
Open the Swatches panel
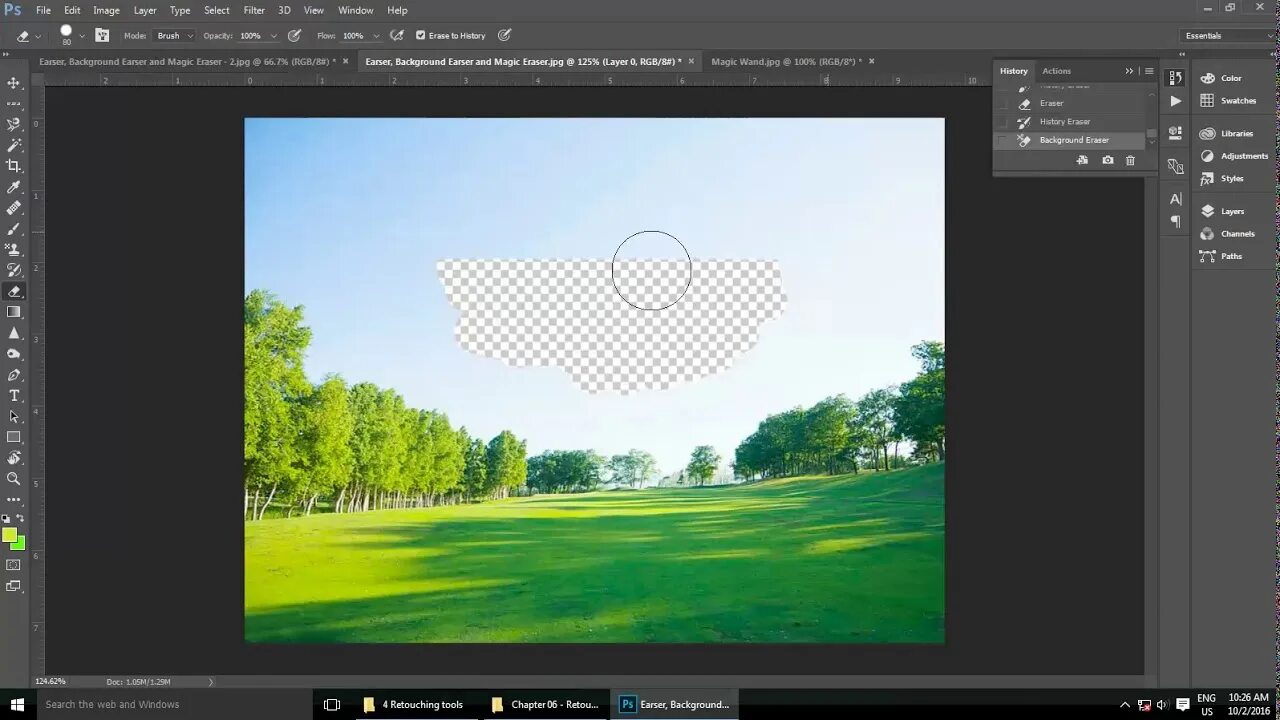[x=1227, y=101]
